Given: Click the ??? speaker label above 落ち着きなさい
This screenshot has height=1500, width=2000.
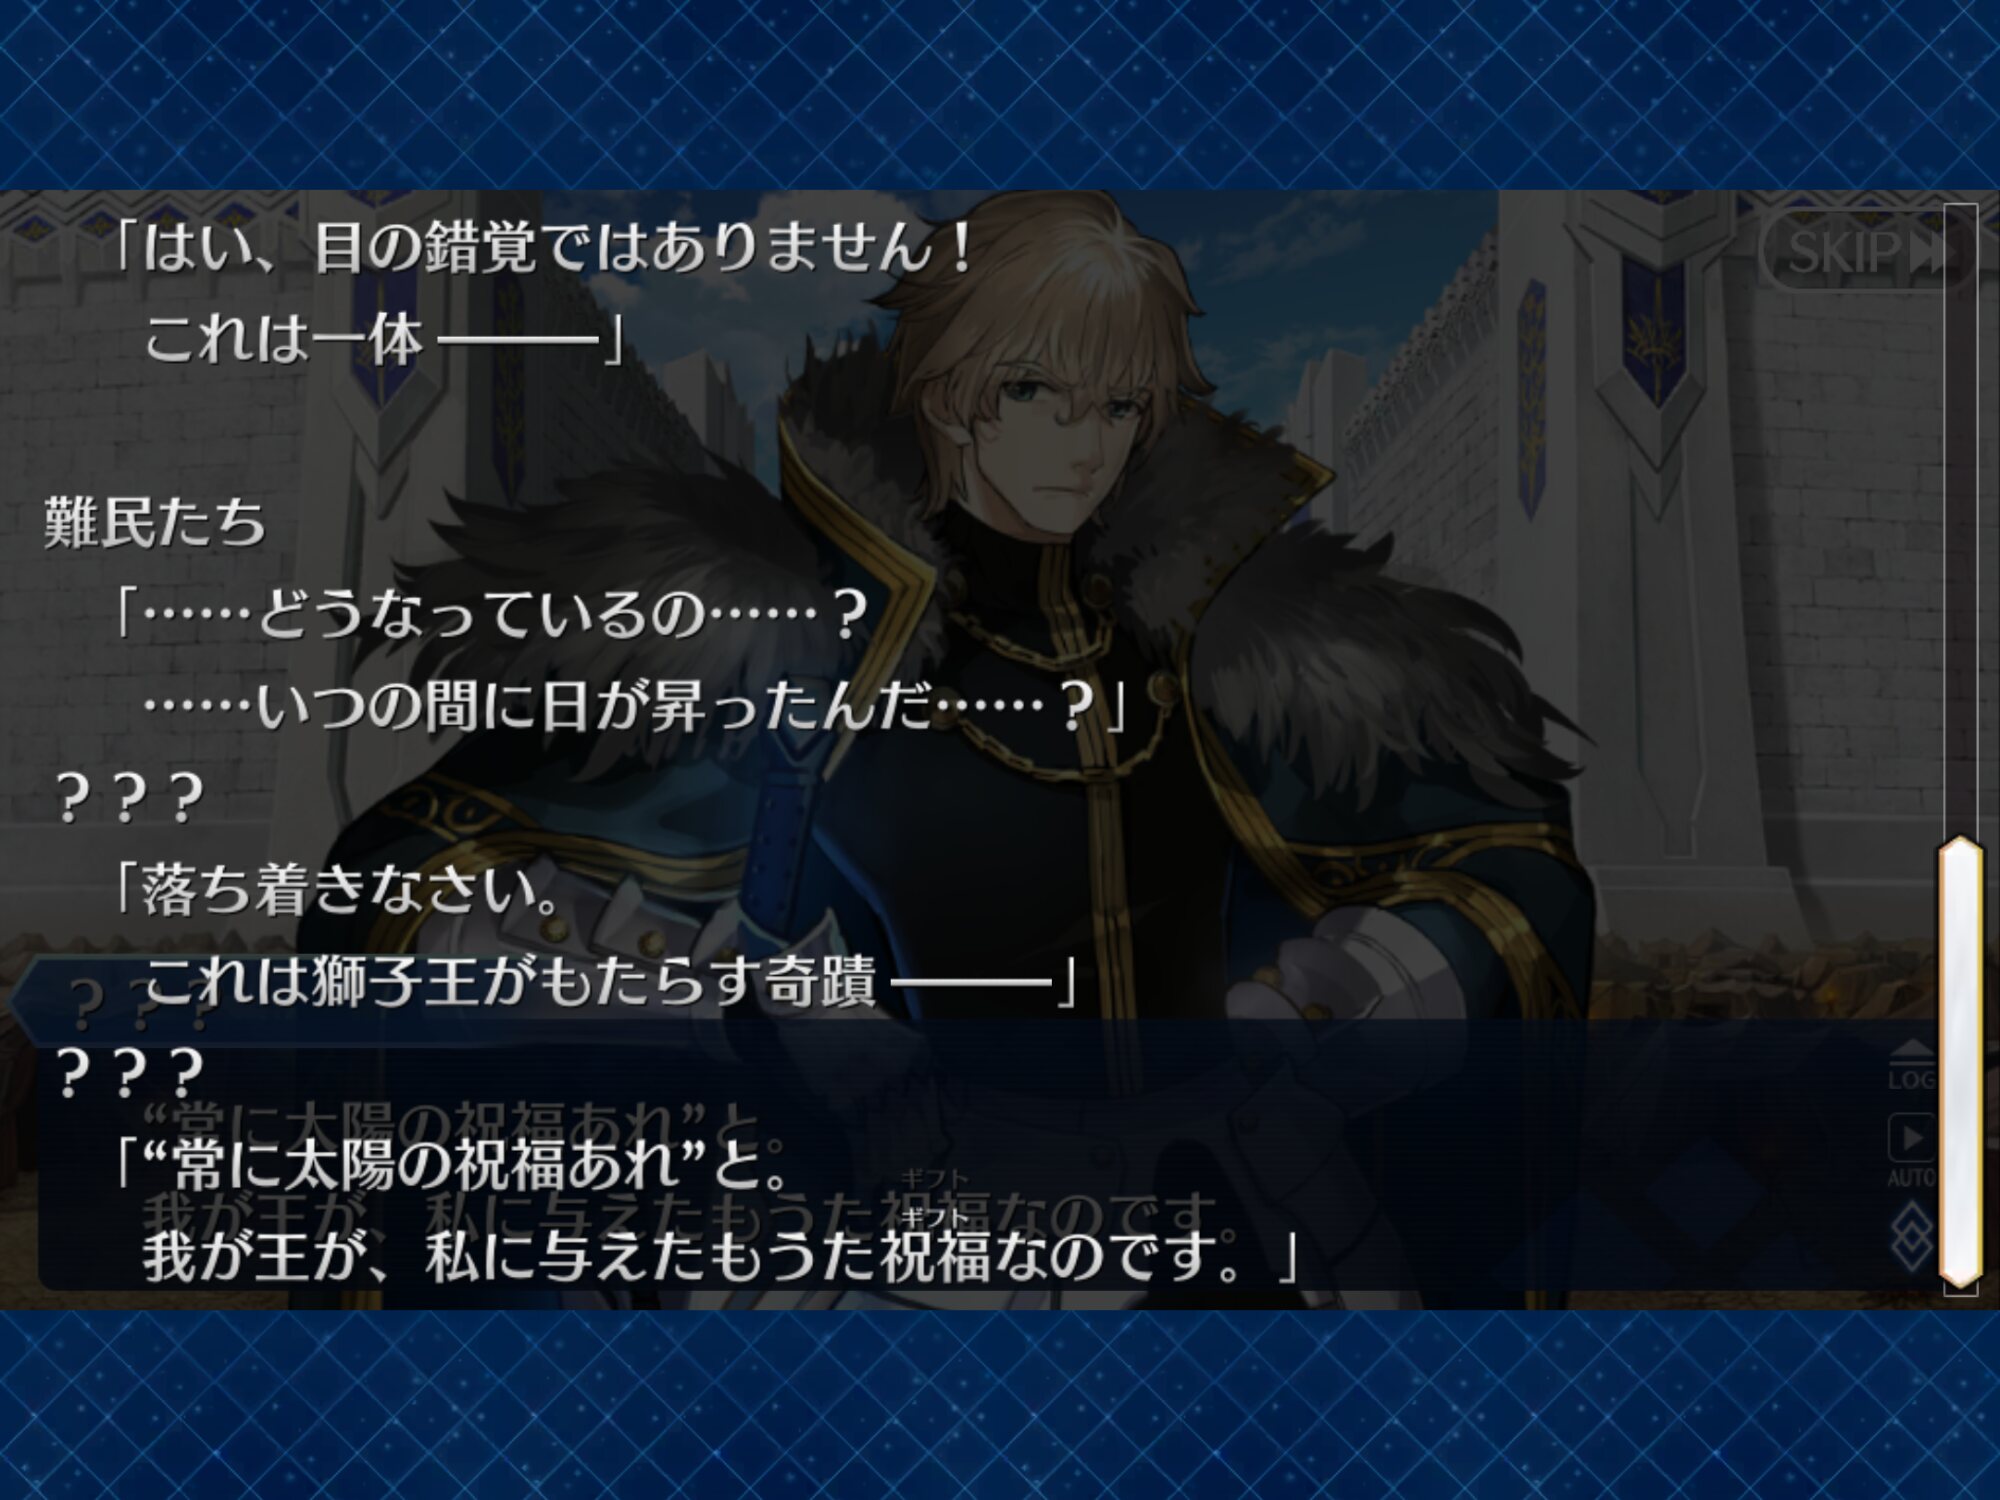Looking at the screenshot, I should 130,798.
